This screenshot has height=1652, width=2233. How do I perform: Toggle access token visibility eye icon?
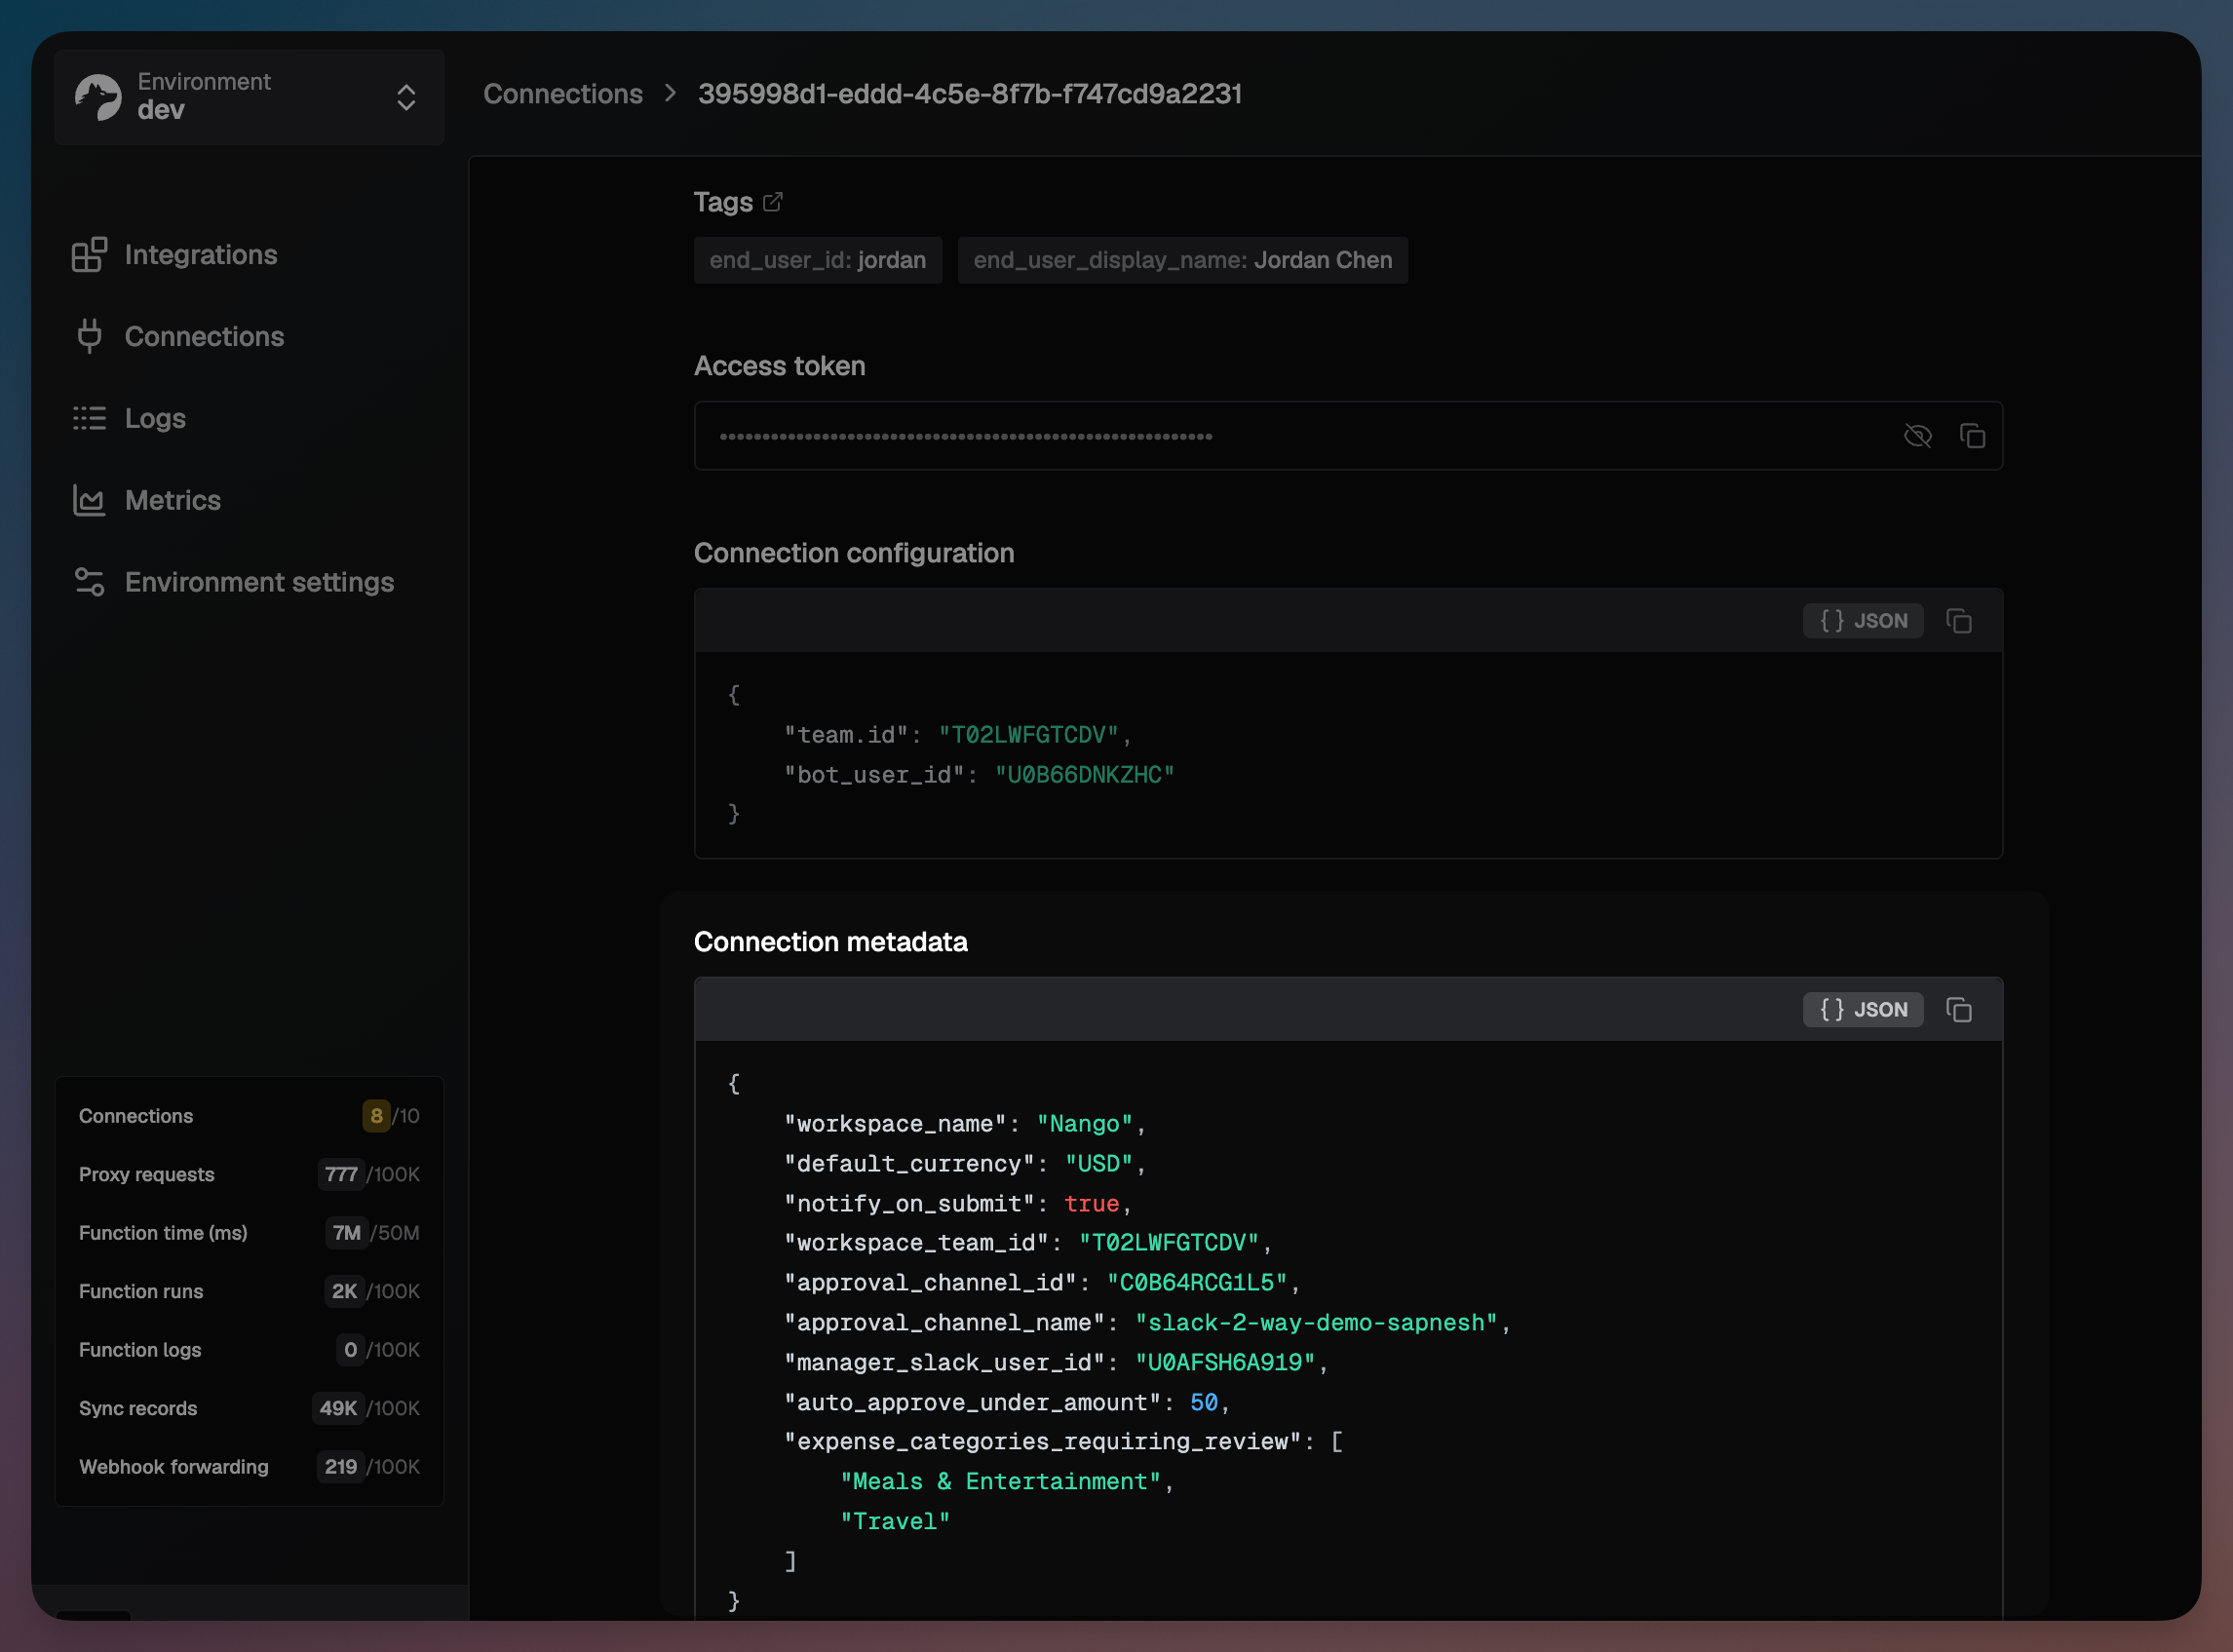point(1917,436)
